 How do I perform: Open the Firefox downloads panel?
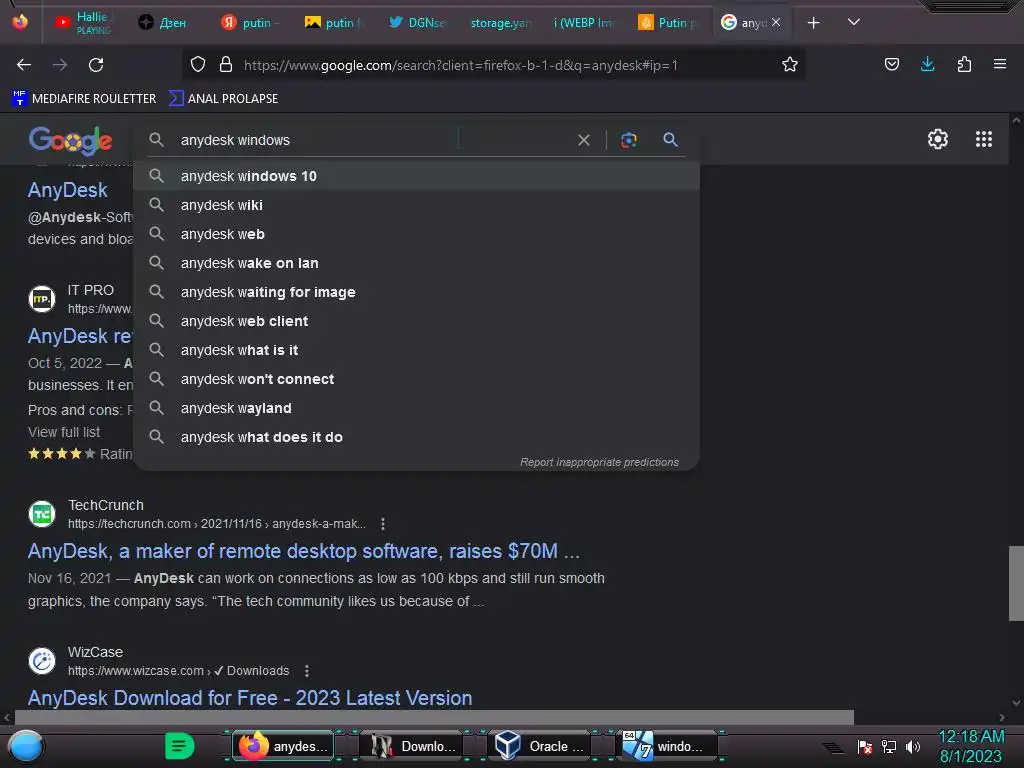pos(927,65)
